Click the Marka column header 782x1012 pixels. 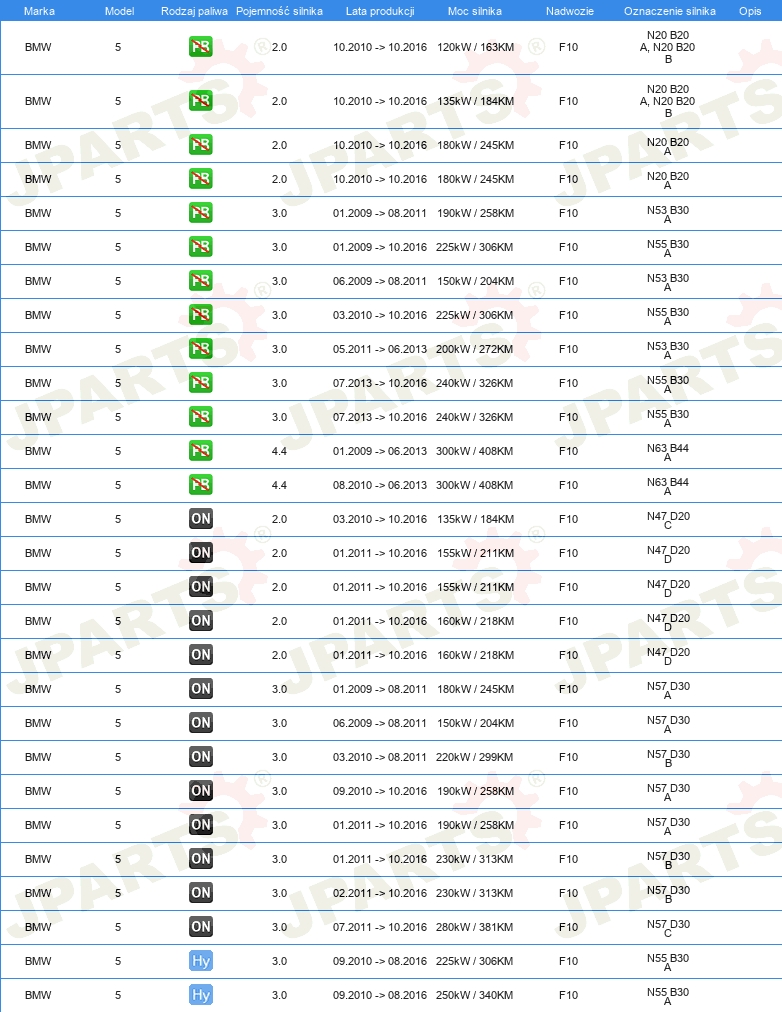pyautogui.click(x=39, y=11)
